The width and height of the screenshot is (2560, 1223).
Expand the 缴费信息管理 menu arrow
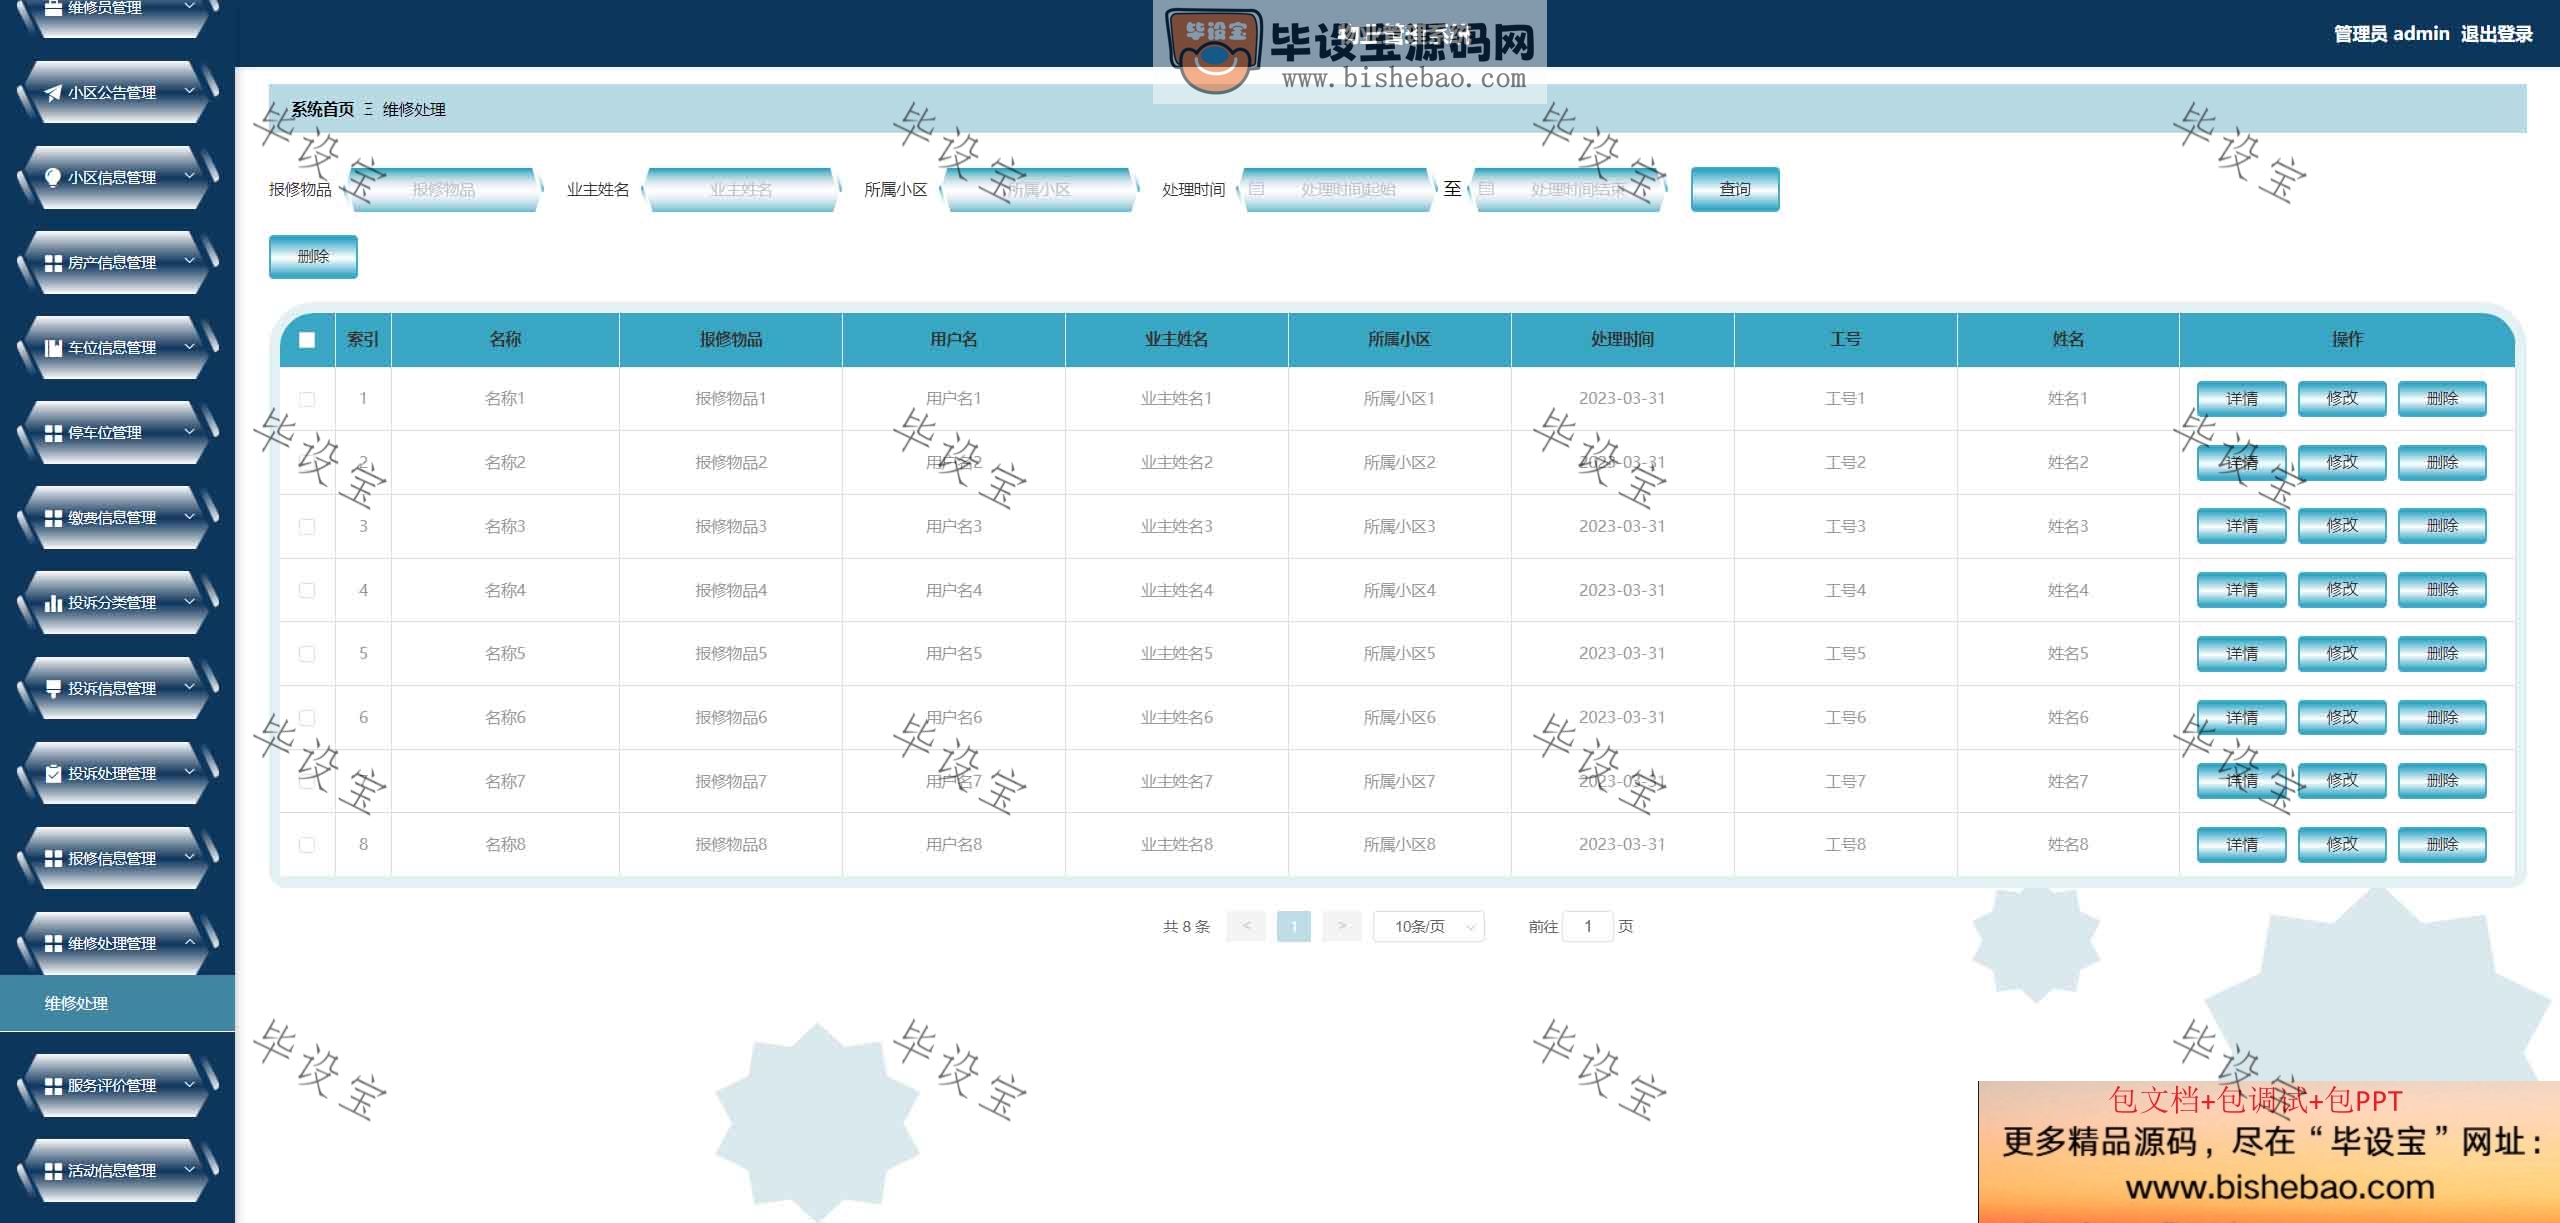[x=190, y=516]
